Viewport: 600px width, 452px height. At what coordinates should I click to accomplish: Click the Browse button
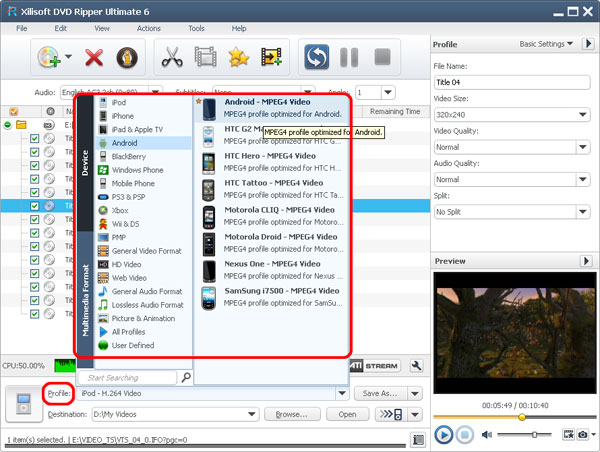pos(292,414)
